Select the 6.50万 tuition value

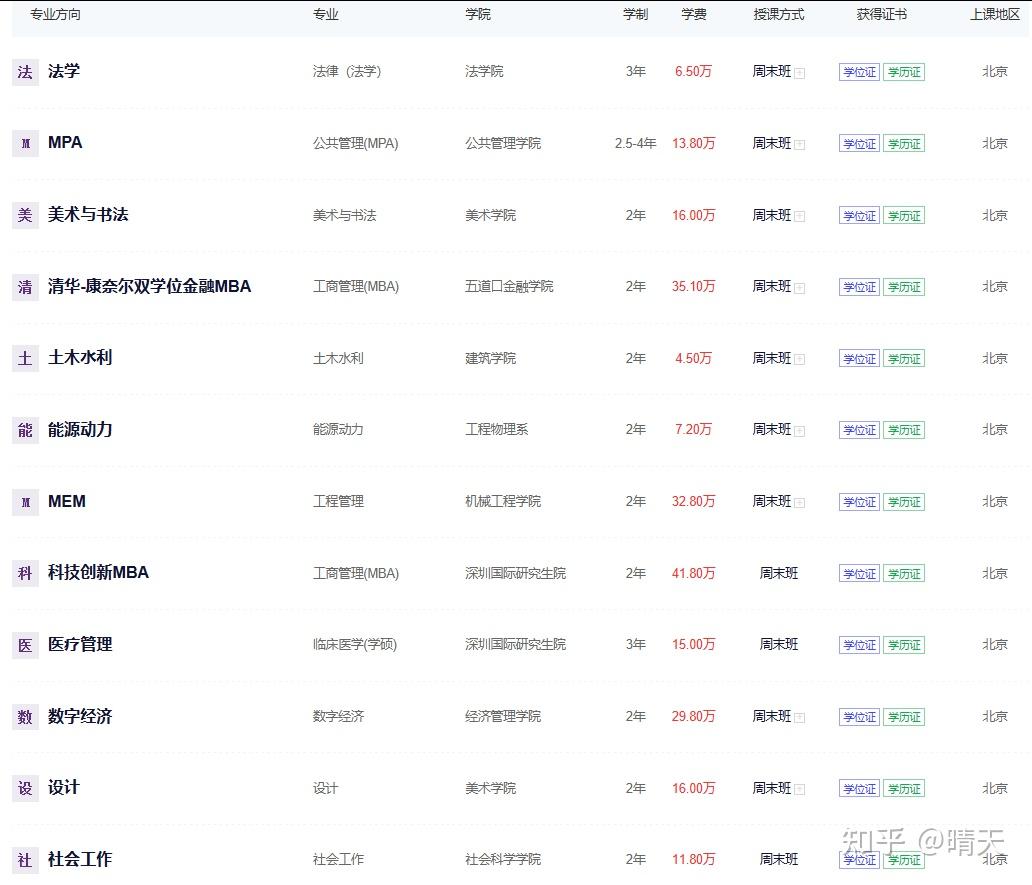(693, 72)
